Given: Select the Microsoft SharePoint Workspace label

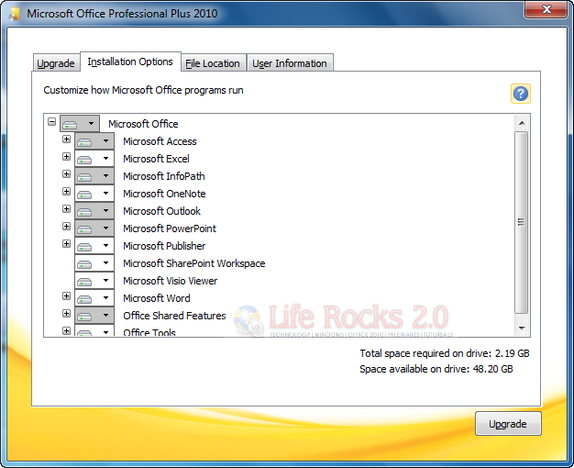Looking at the screenshot, I should coord(194,263).
